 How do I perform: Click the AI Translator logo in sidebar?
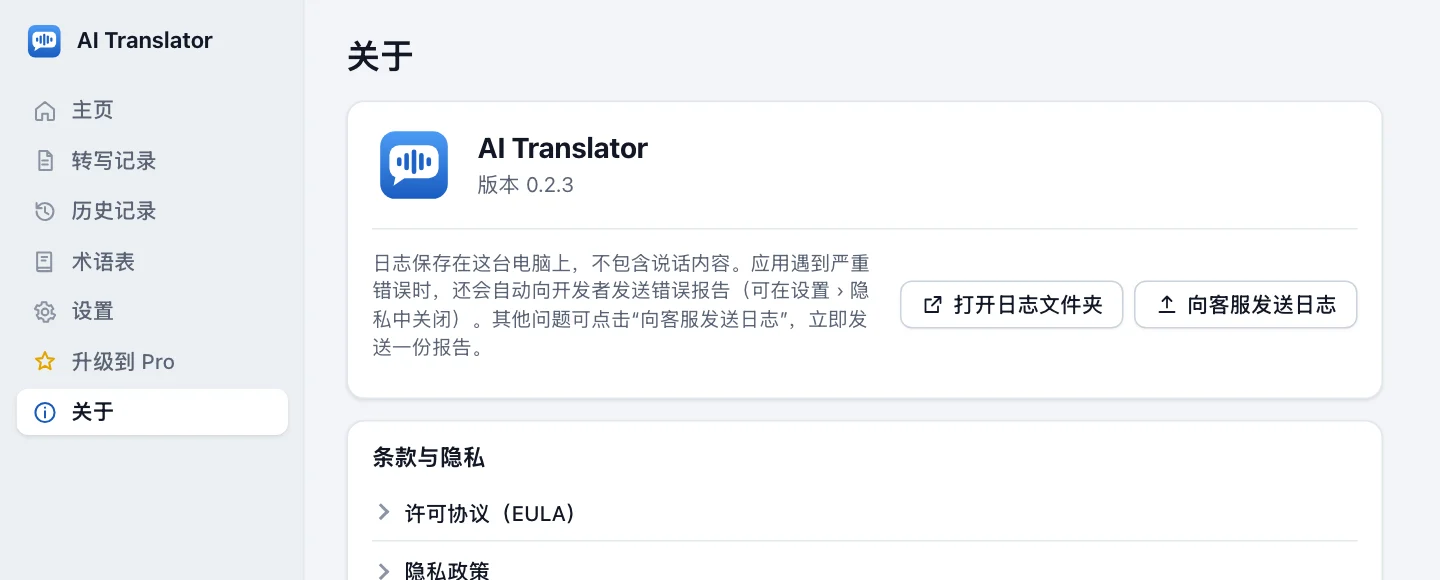pyautogui.click(x=44, y=41)
